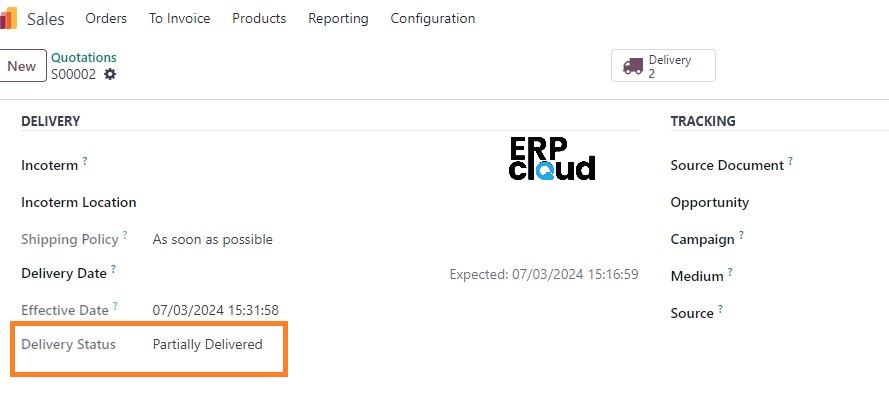Viewport: 889px width, 399px height.
Task: Expand the Configuration menu
Action: pyautogui.click(x=433, y=19)
